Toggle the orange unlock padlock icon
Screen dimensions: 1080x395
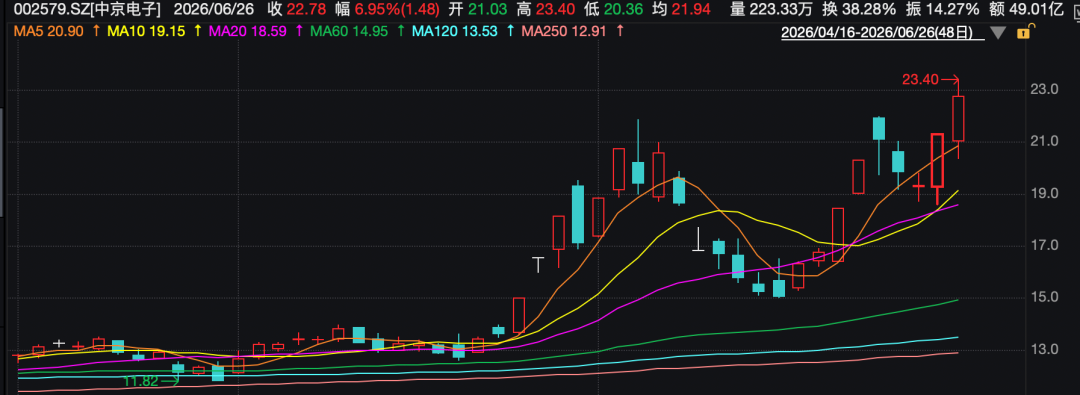coord(1026,32)
